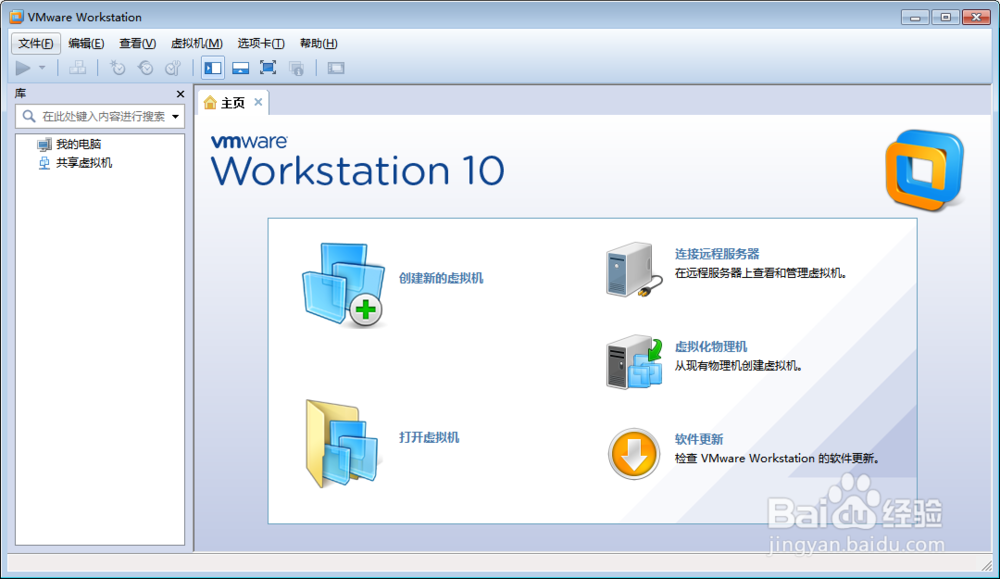The width and height of the screenshot is (1000, 579).
Task: Click the 创建新的虚拟机 link
Action: [441, 278]
